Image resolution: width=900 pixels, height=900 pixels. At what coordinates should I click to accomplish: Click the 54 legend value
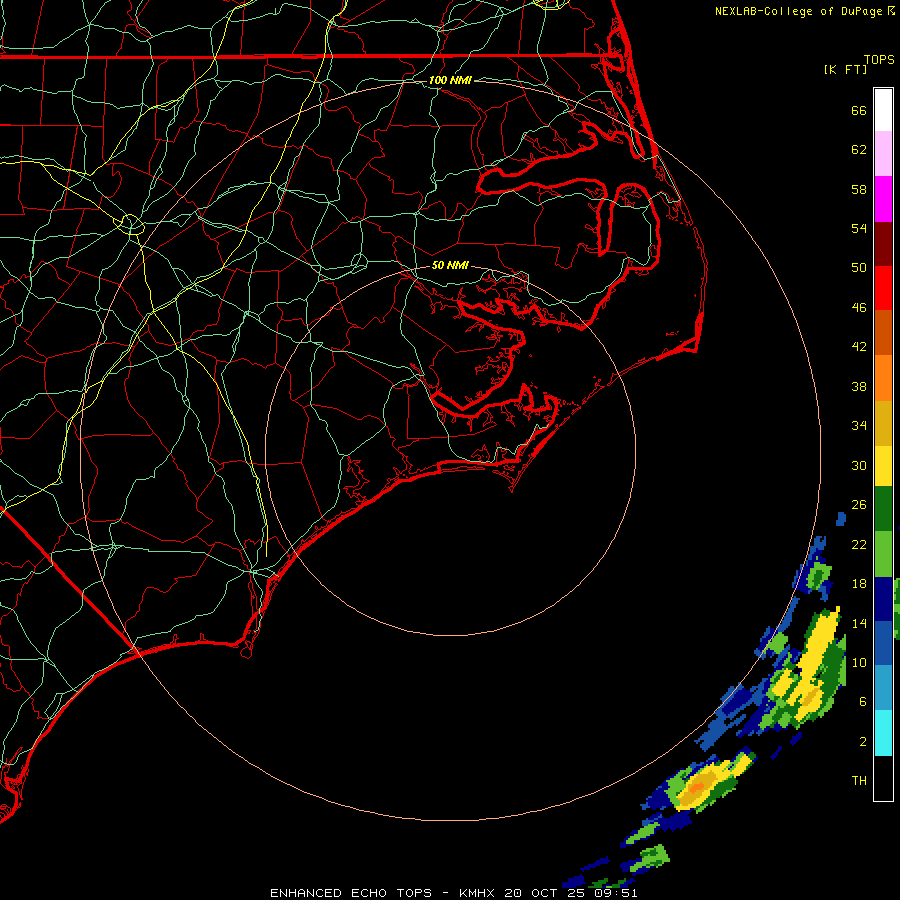click(859, 228)
